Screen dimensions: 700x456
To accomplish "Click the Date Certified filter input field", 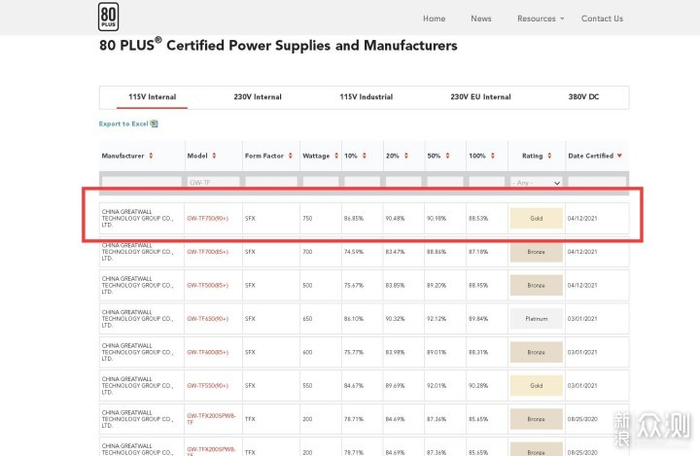I will pyautogui.click(x=597, y=183).
